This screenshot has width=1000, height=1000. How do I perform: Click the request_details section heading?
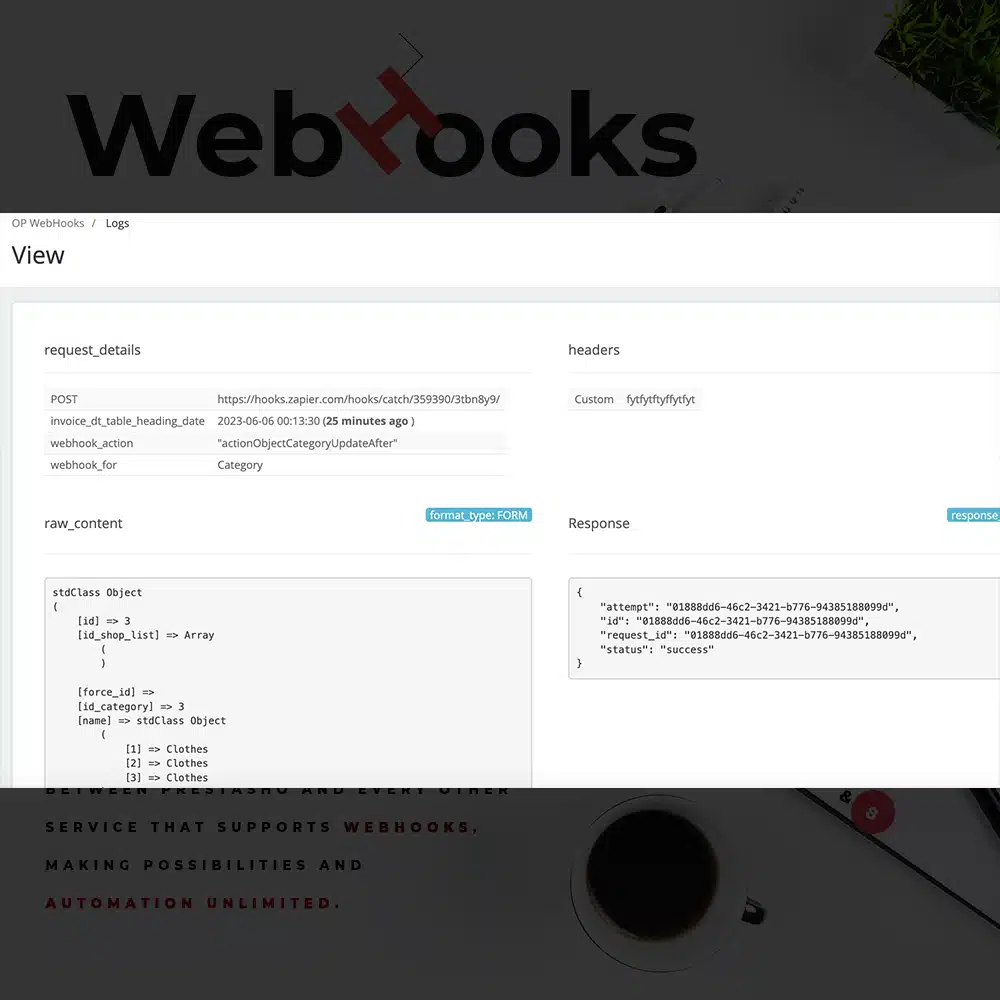coord(92,349)
